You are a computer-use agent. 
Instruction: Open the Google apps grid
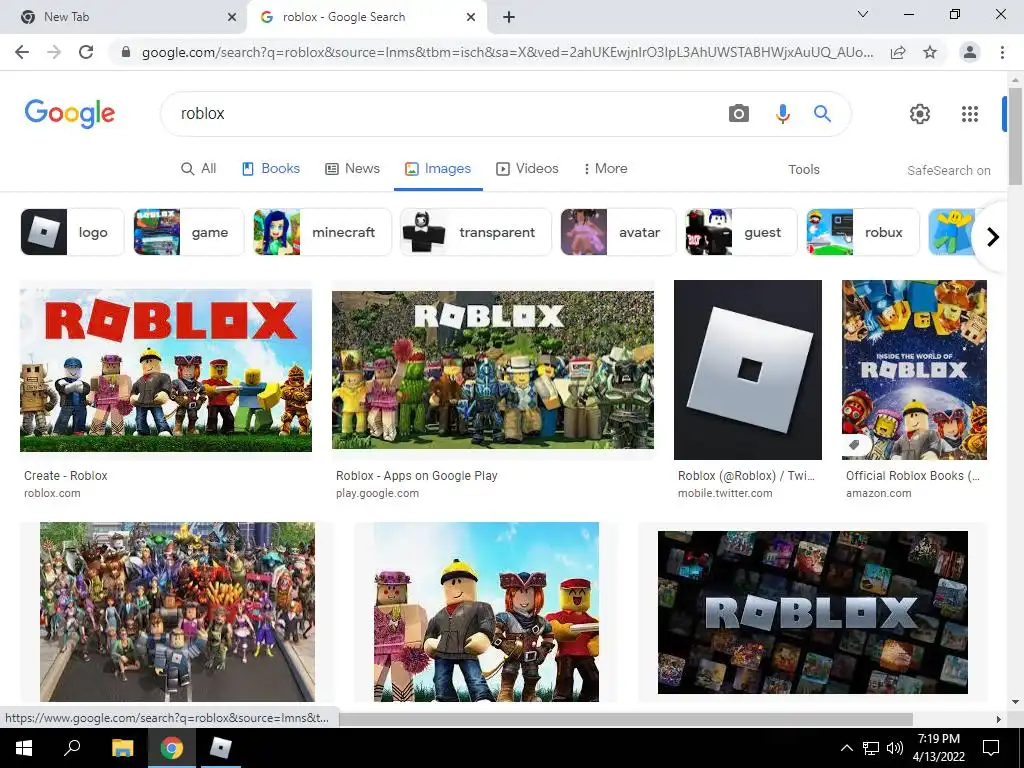pos(970,114)
